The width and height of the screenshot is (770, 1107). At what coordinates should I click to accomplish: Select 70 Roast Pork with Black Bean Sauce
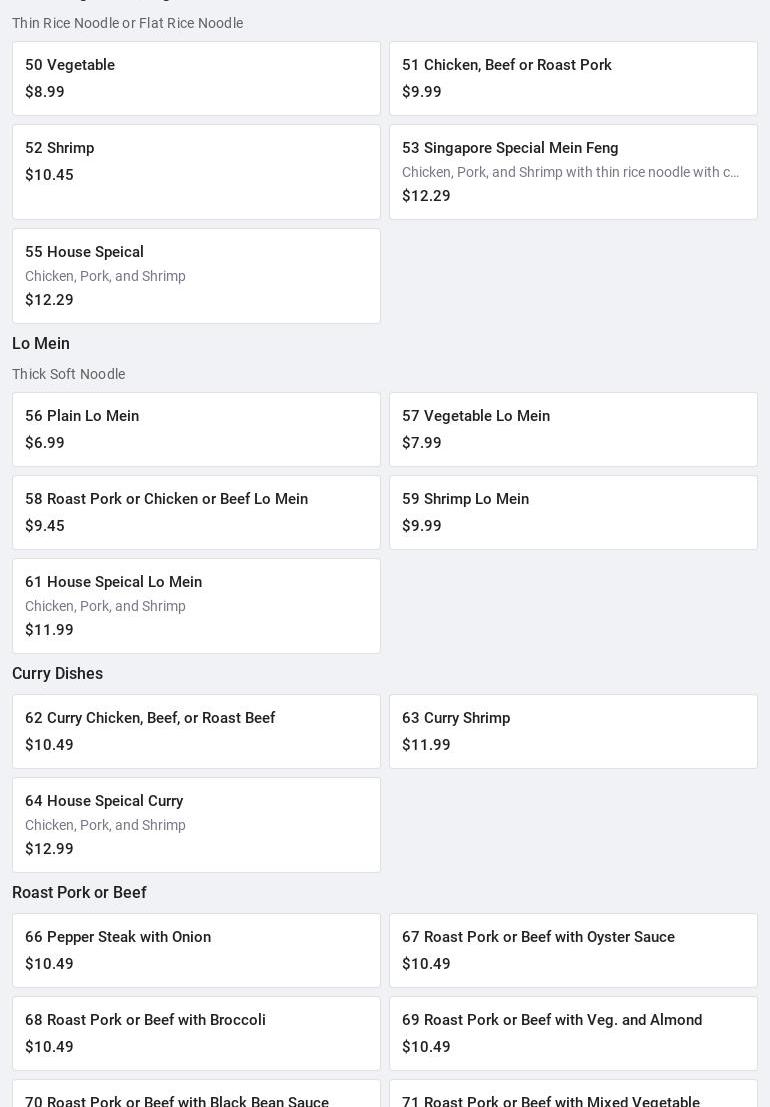[196, 1096]
